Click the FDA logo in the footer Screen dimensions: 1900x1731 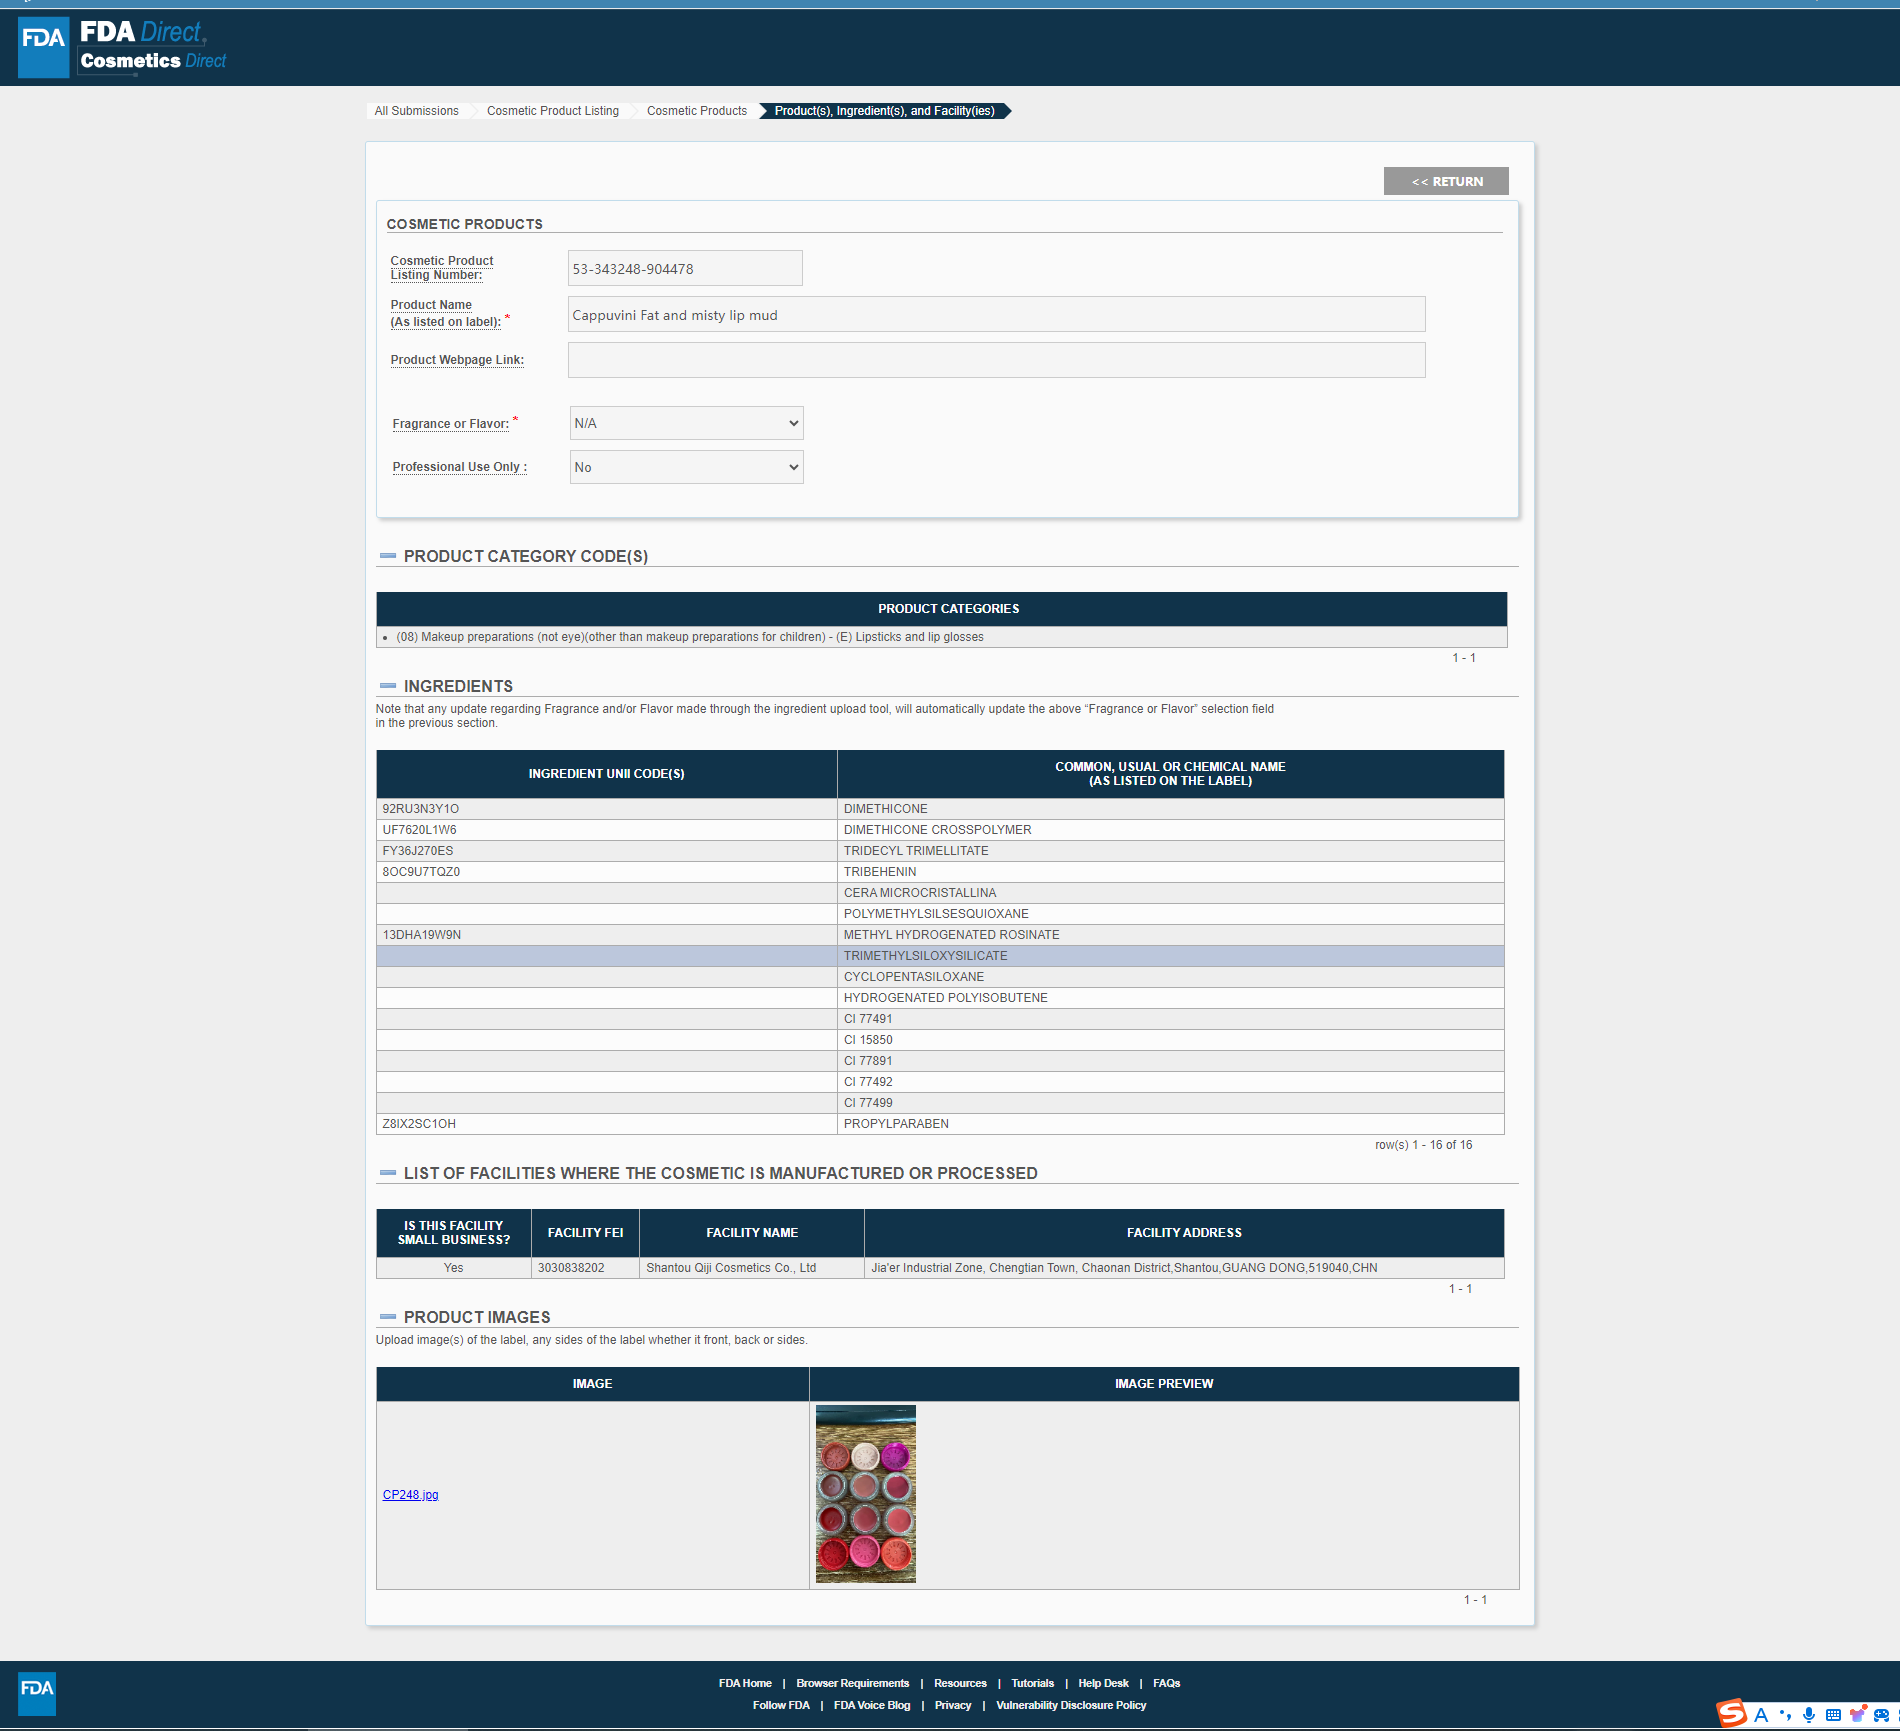point(37,1693)
